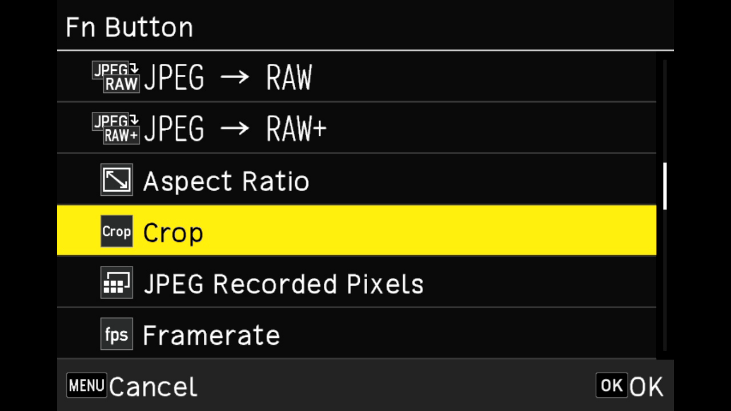Click the Aspect Ratio icon
731x411 pixels.
pos(116,181)
